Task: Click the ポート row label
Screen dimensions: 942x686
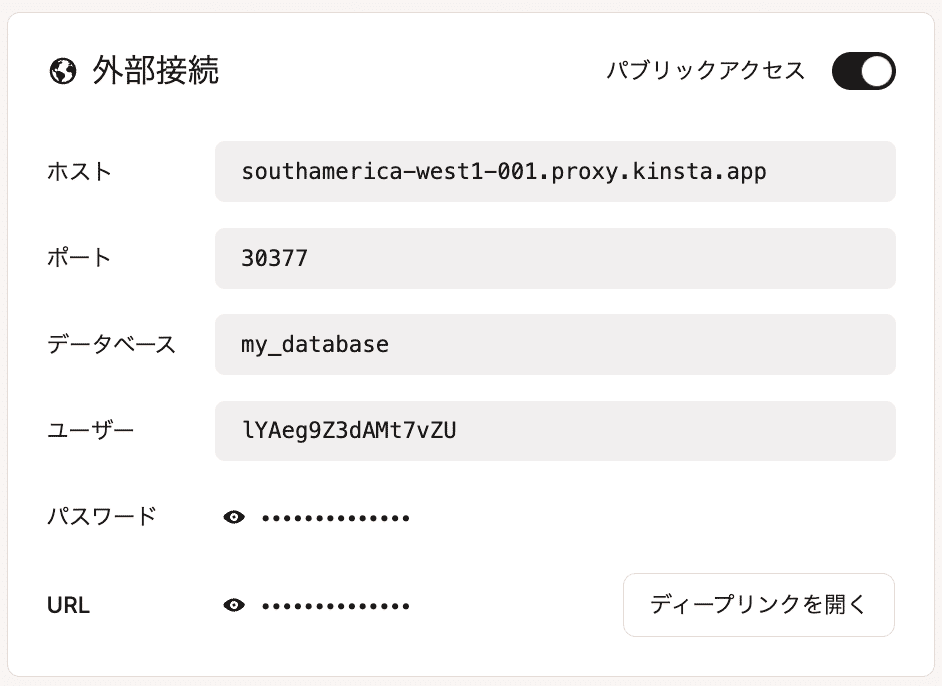Action: 80,258
